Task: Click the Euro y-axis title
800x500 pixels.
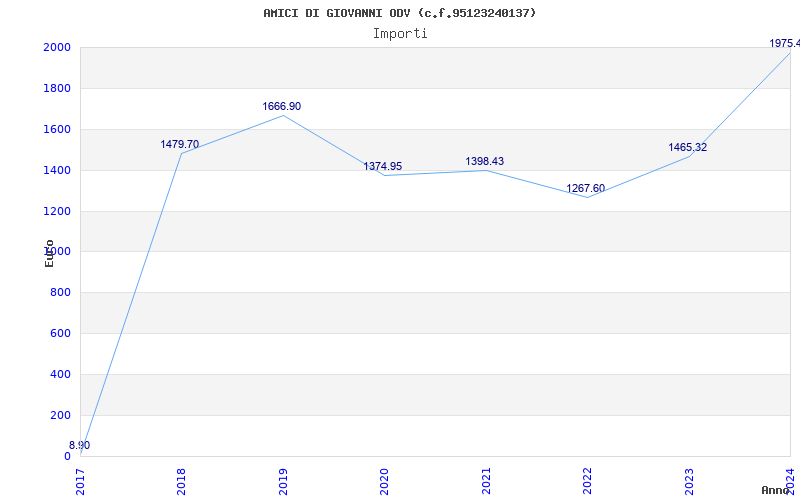Action: [49, 253]
